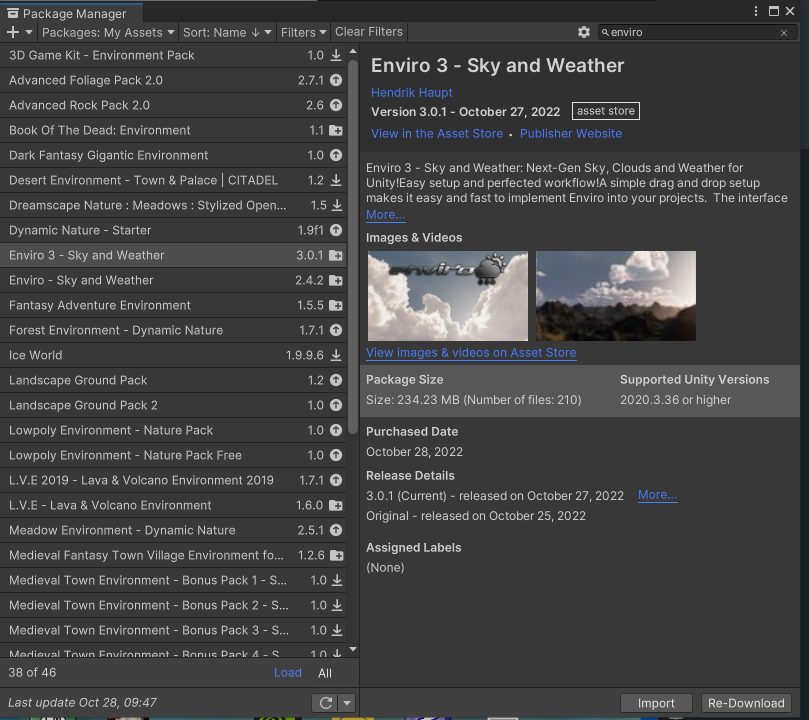
Task: Click download icon for Desert Environment CITADEL
Action: 336,180
